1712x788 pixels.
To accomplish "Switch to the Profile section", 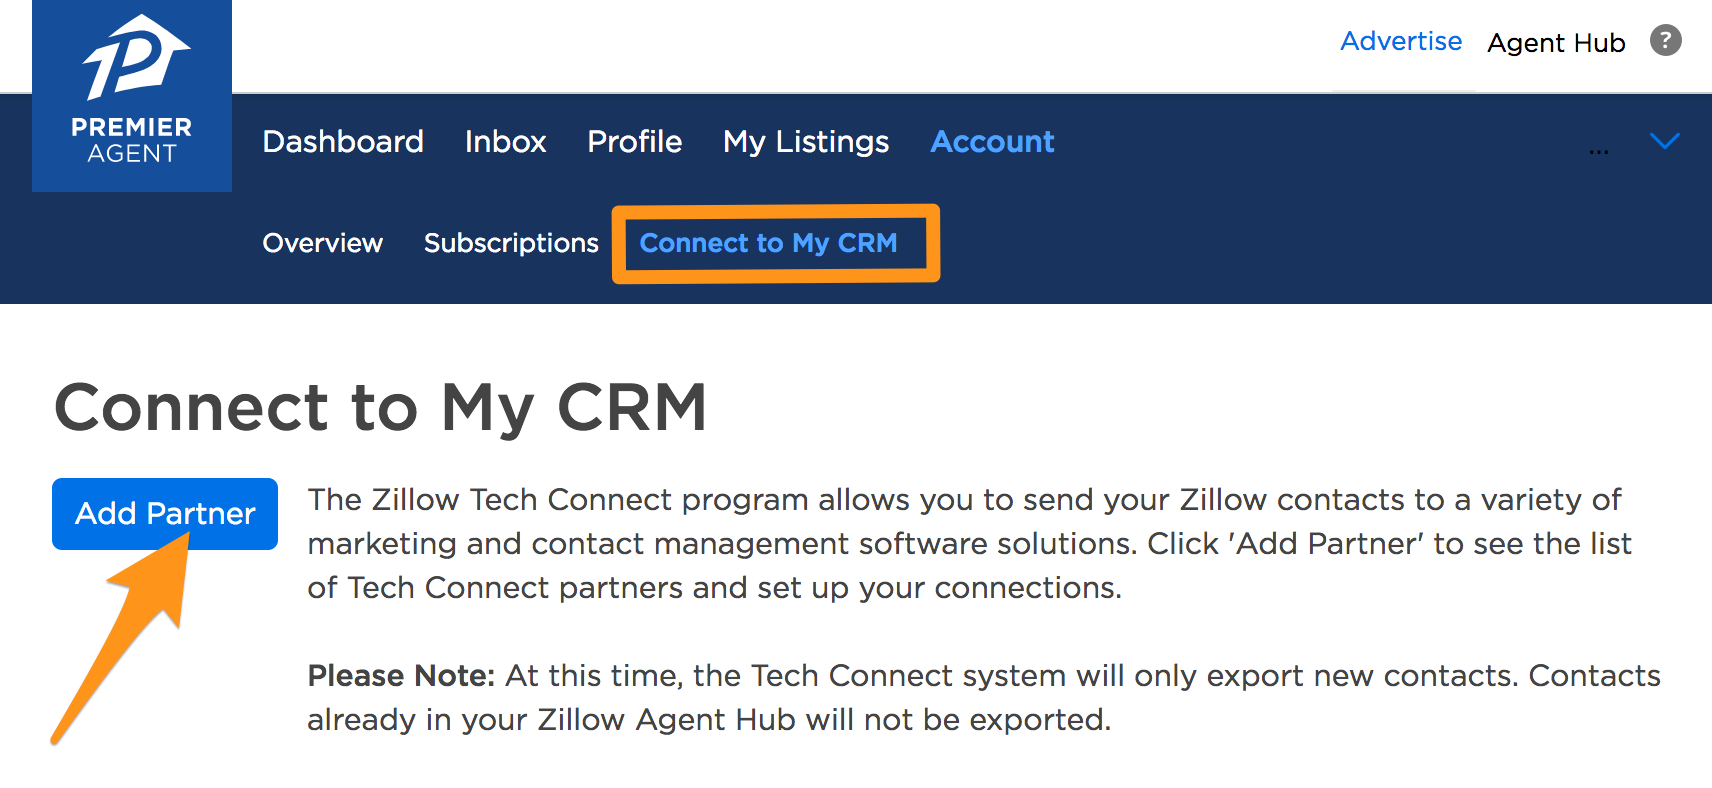I will tap(634, 142).
